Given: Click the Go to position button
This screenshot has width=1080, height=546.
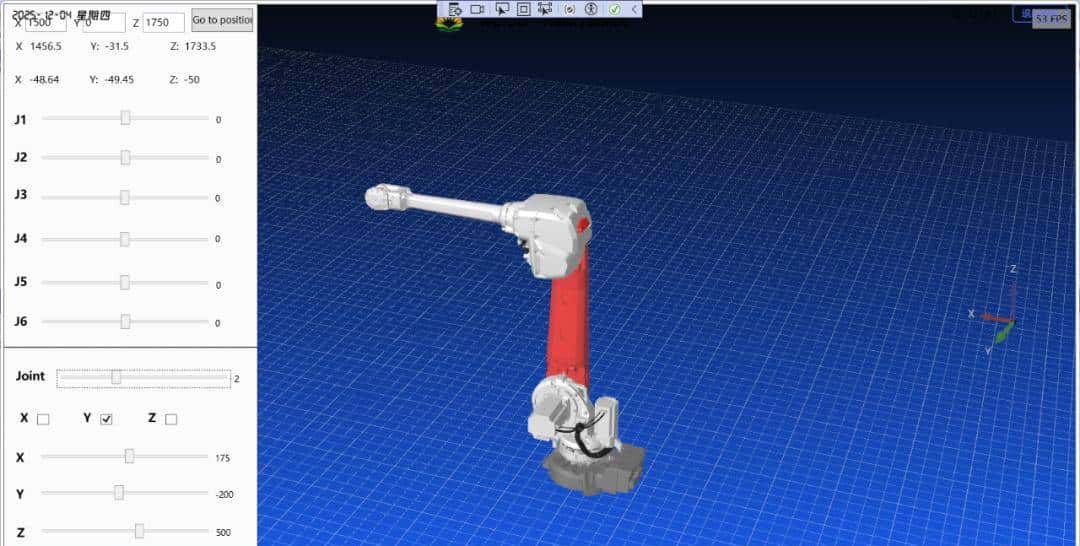Looking at the screenshot, I should point(222,20).
